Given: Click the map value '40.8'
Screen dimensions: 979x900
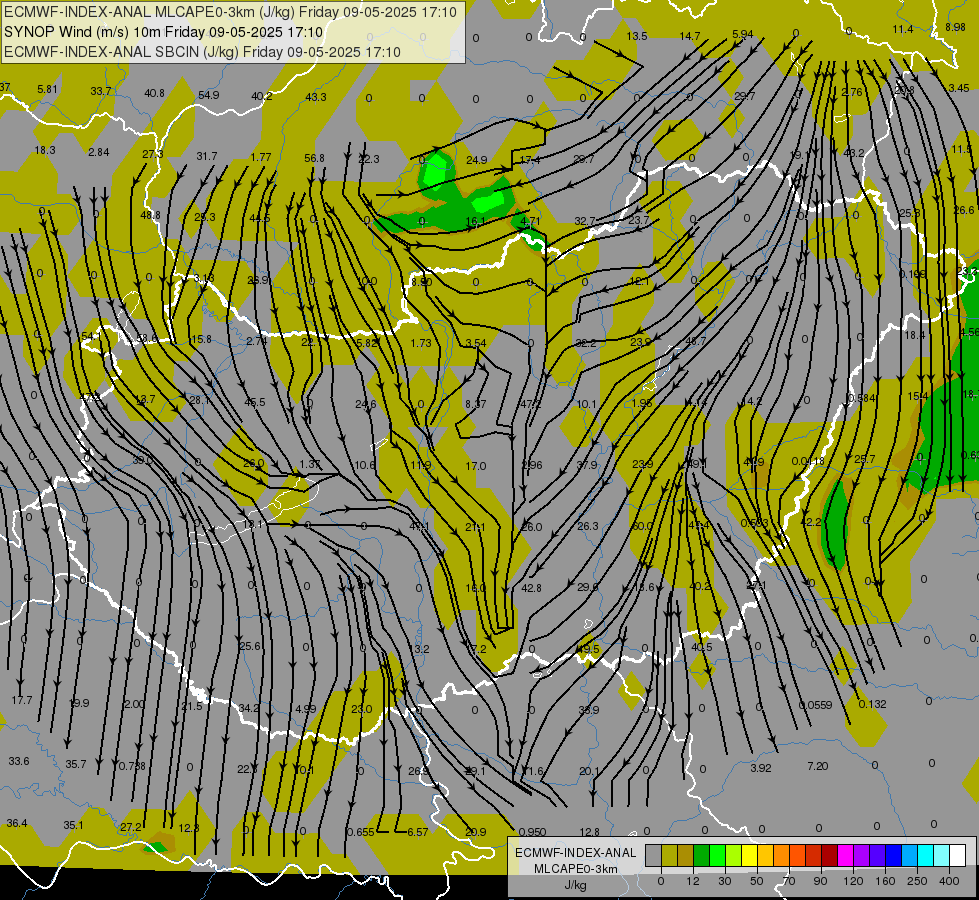Looking at the screenshot, I should click(154, 93).
